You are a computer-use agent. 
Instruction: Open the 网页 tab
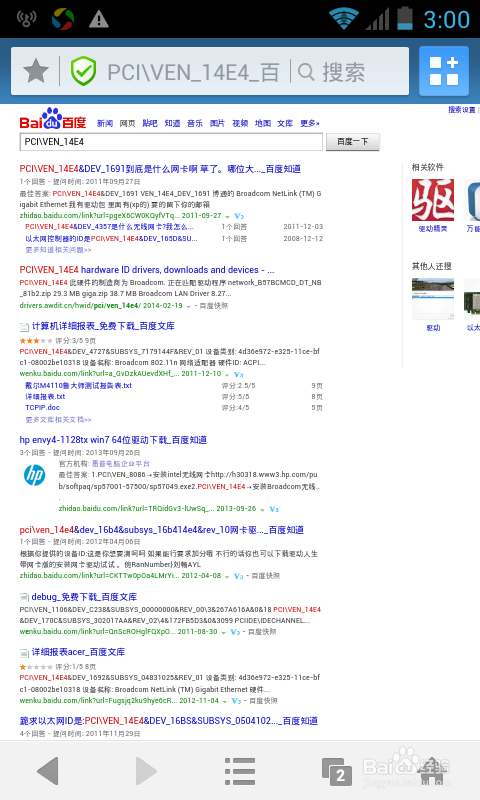(x=128, y=123)
